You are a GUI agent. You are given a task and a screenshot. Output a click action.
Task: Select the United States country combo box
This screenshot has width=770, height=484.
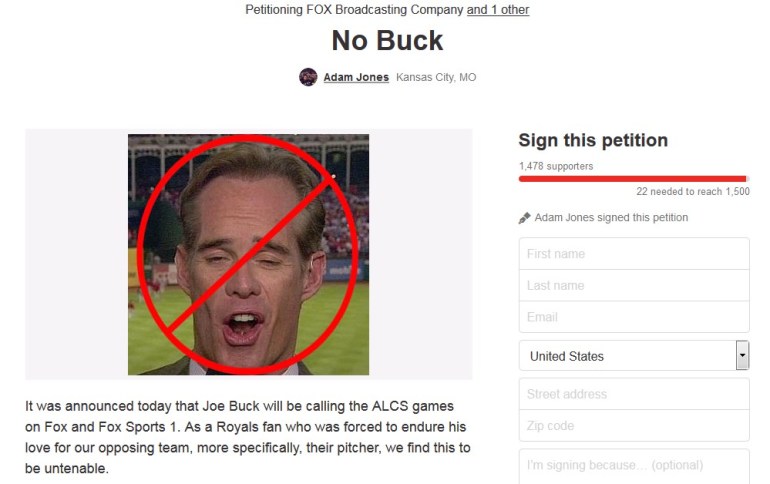point(634,355)
